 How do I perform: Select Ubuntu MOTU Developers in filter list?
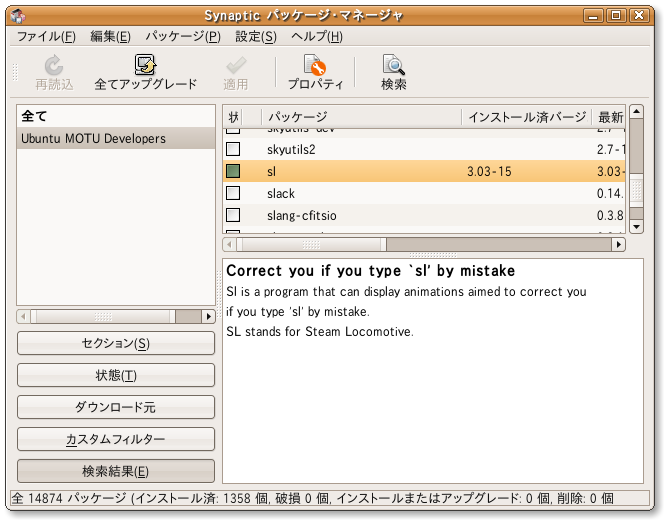[116, 138]
